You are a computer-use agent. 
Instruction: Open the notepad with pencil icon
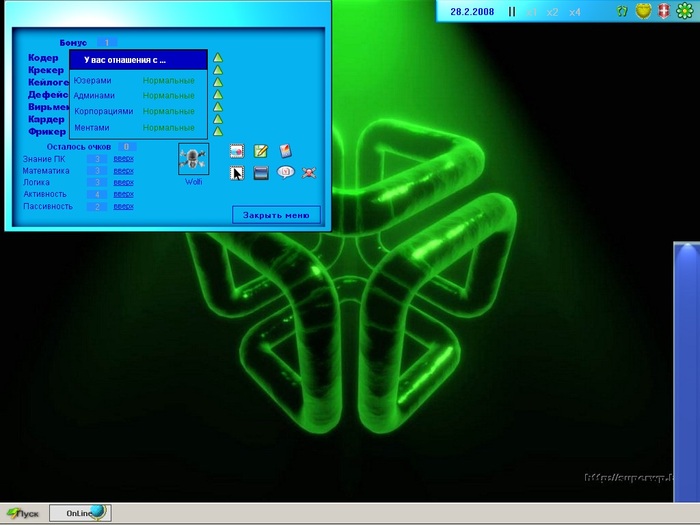coord(261,151)
